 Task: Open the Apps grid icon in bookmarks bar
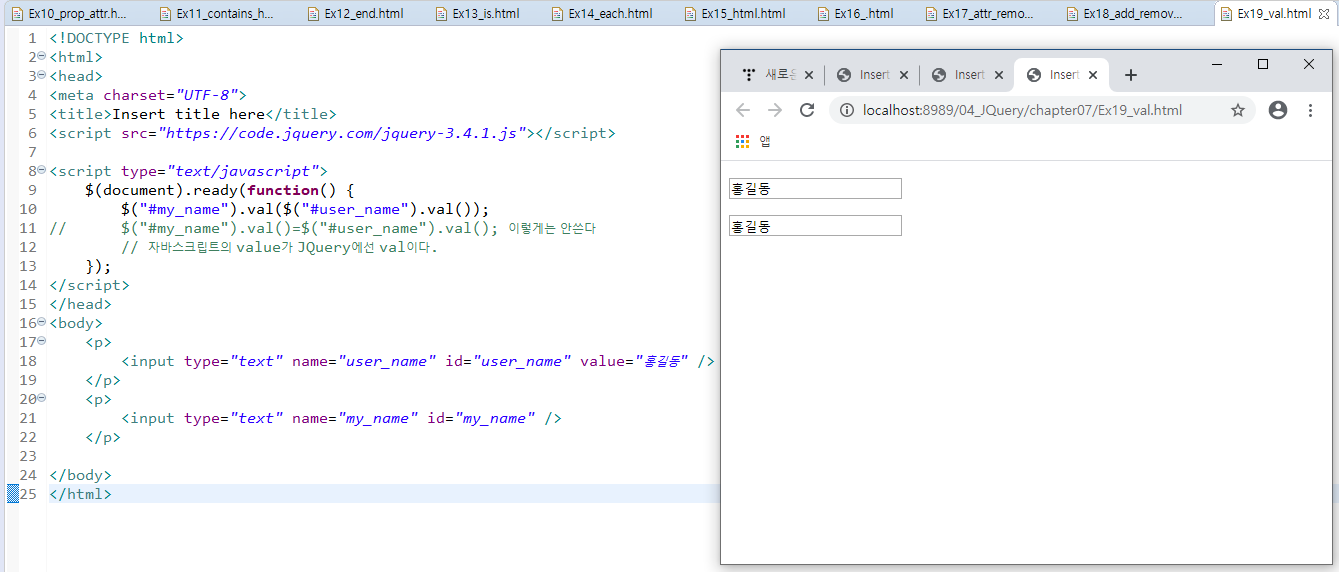[x=742, y=142]
